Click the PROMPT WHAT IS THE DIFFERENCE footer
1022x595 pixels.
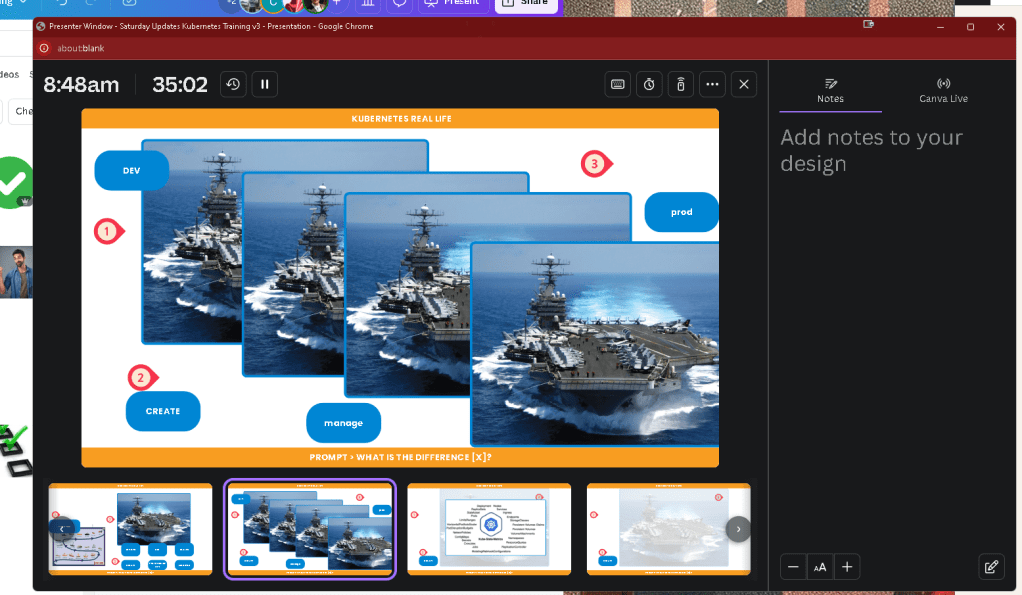400,457
